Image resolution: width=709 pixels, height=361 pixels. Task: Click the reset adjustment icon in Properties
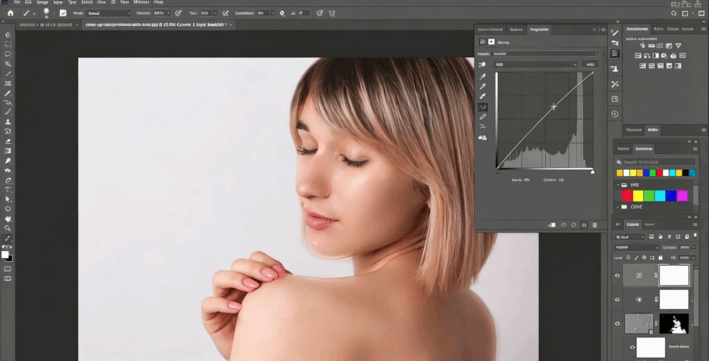pos(573,225)
